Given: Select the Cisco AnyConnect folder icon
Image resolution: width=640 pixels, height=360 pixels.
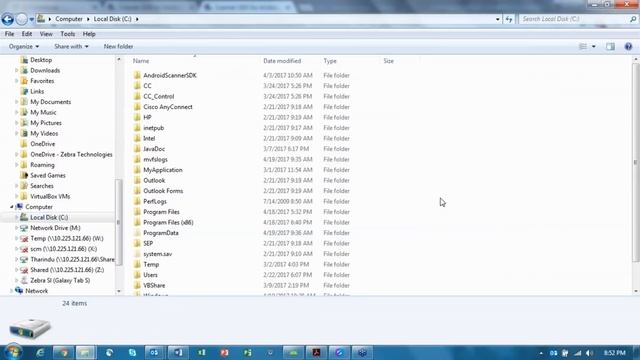Looking at the screenshot, I should pos(137,107).
